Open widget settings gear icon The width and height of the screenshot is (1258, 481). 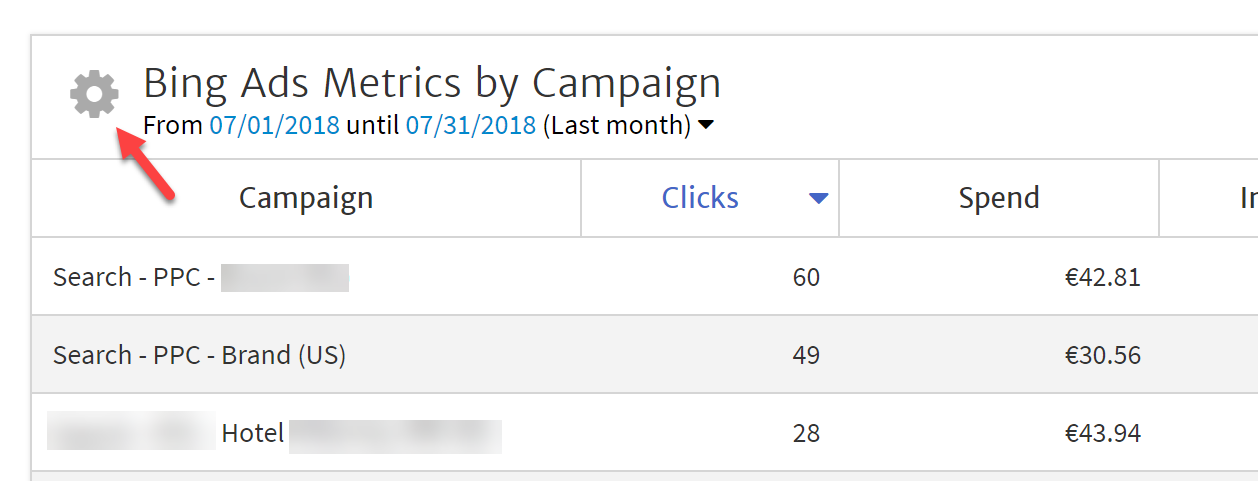94,95
